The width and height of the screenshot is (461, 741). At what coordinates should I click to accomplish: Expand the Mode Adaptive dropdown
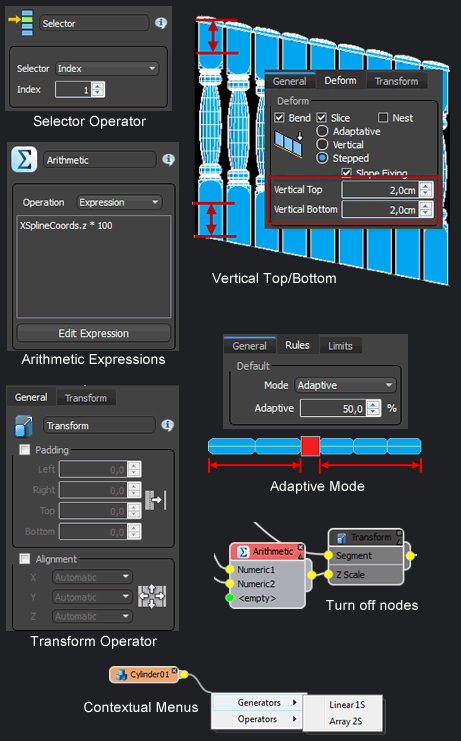pos(345,385)
